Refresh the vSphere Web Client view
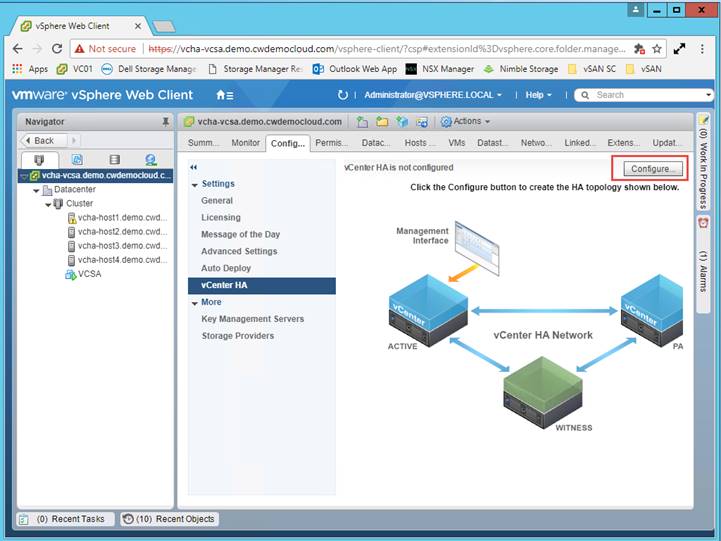 click(343, 95)
